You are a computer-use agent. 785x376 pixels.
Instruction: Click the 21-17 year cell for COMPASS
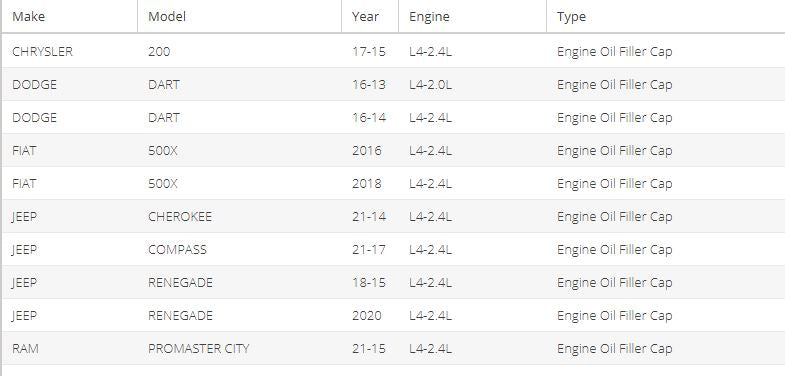368,249
